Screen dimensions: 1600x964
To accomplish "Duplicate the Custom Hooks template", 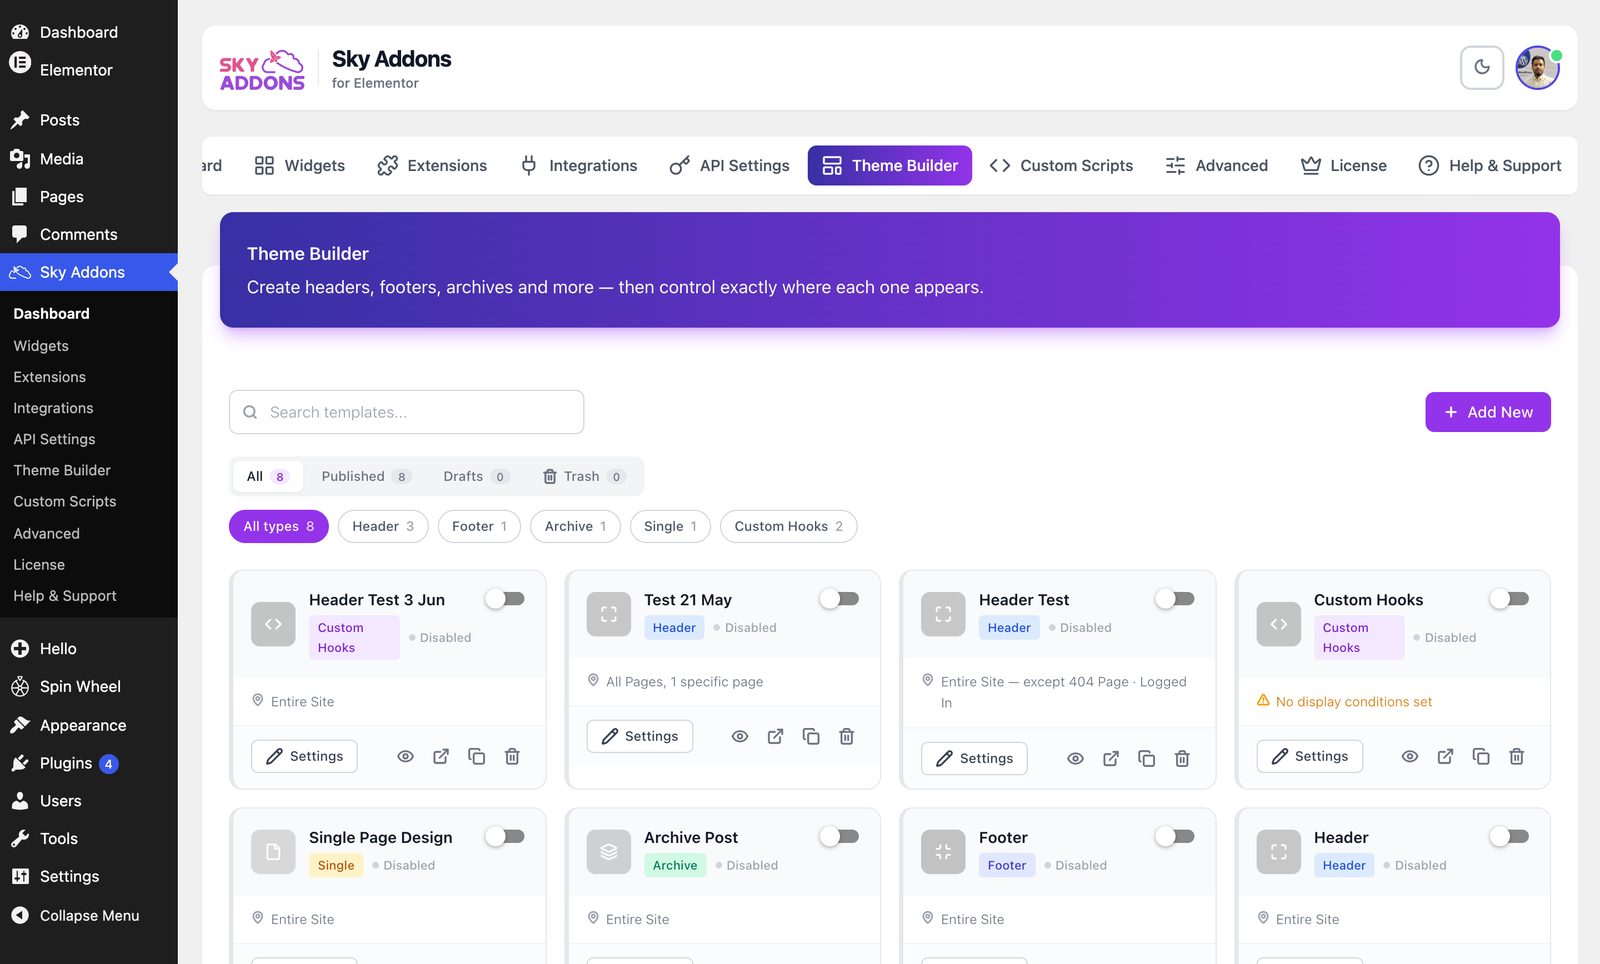I will point(1481,757).
